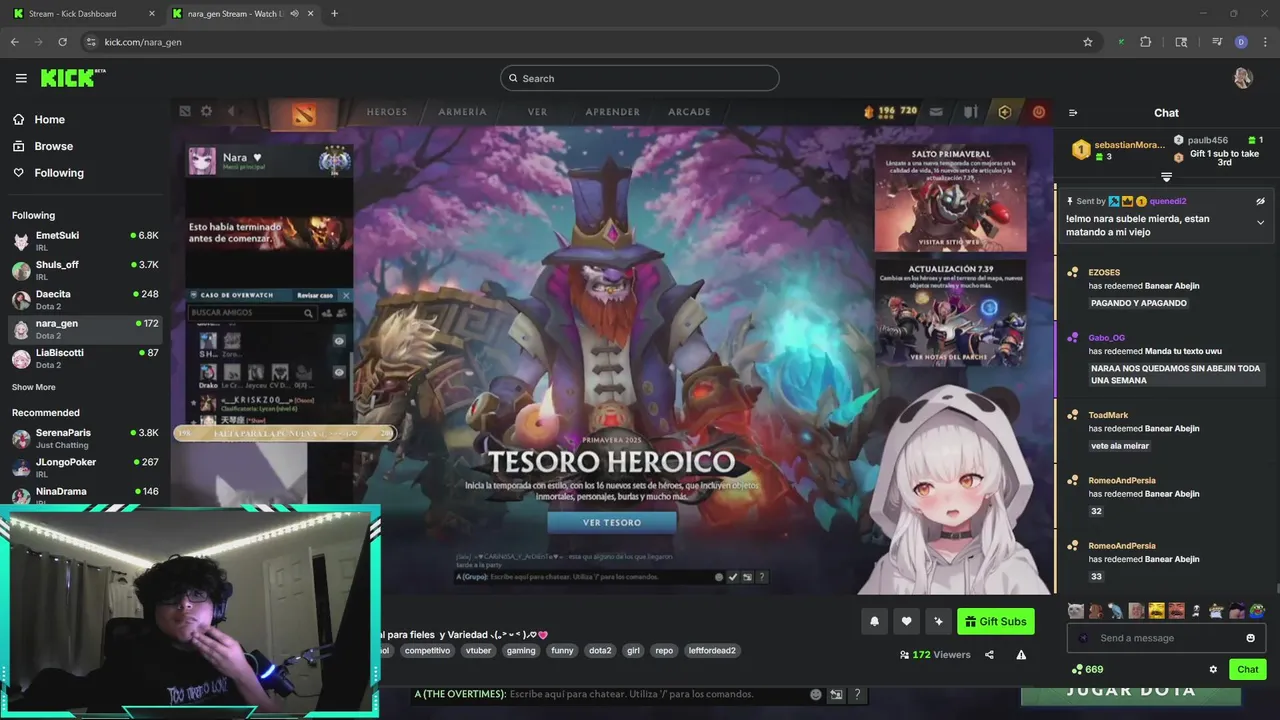Click the green Chat send button
1280x720 pixels.
point(1247,669)
